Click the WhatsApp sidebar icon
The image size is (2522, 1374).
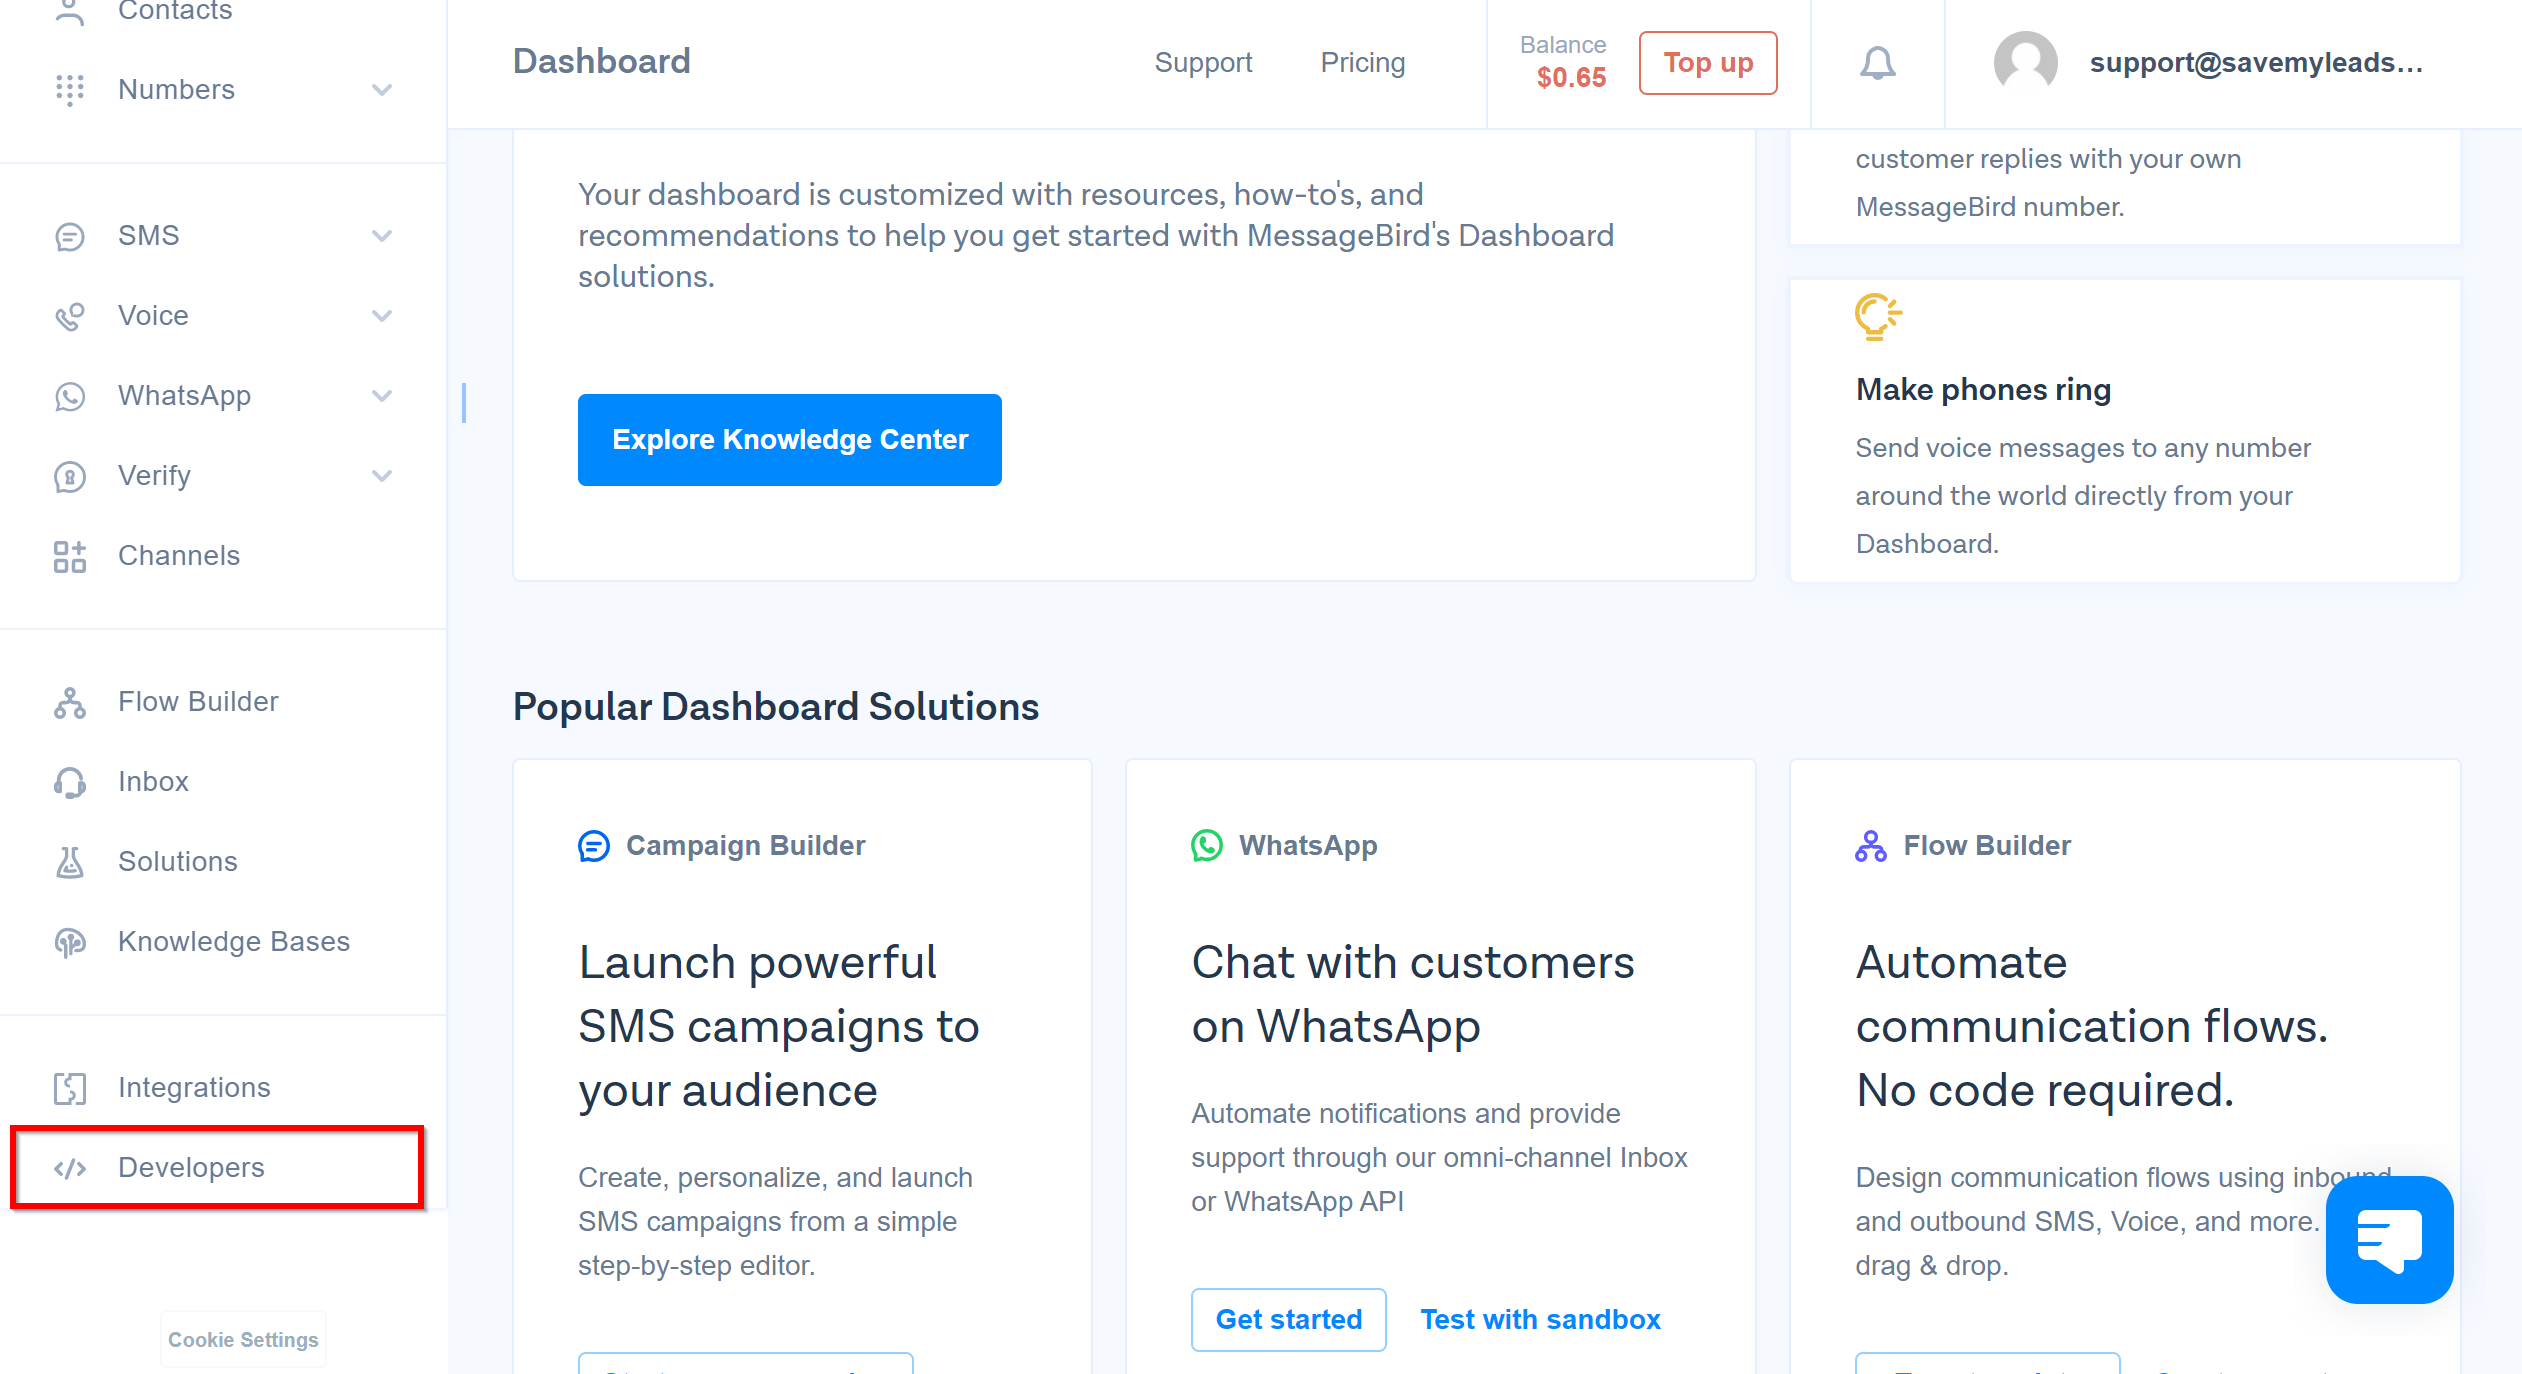tap(70, 396)
